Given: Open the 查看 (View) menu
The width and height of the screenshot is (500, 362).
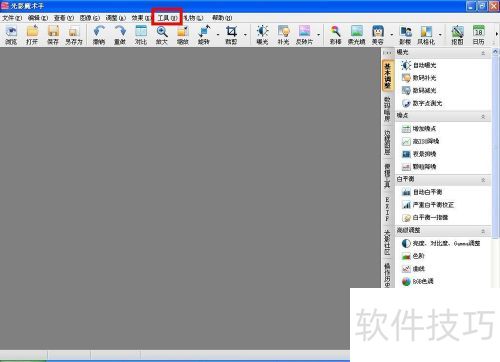Looking at the screenshot, I should tap(64, 18).
